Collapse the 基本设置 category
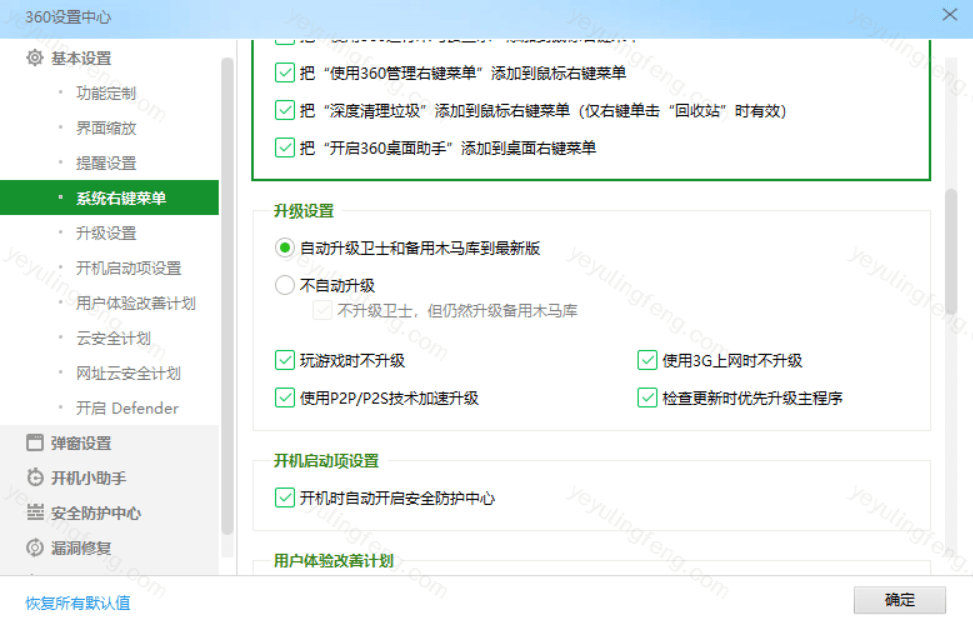The height and width of the screenshot is (625, 973). (x=81, y=58)
